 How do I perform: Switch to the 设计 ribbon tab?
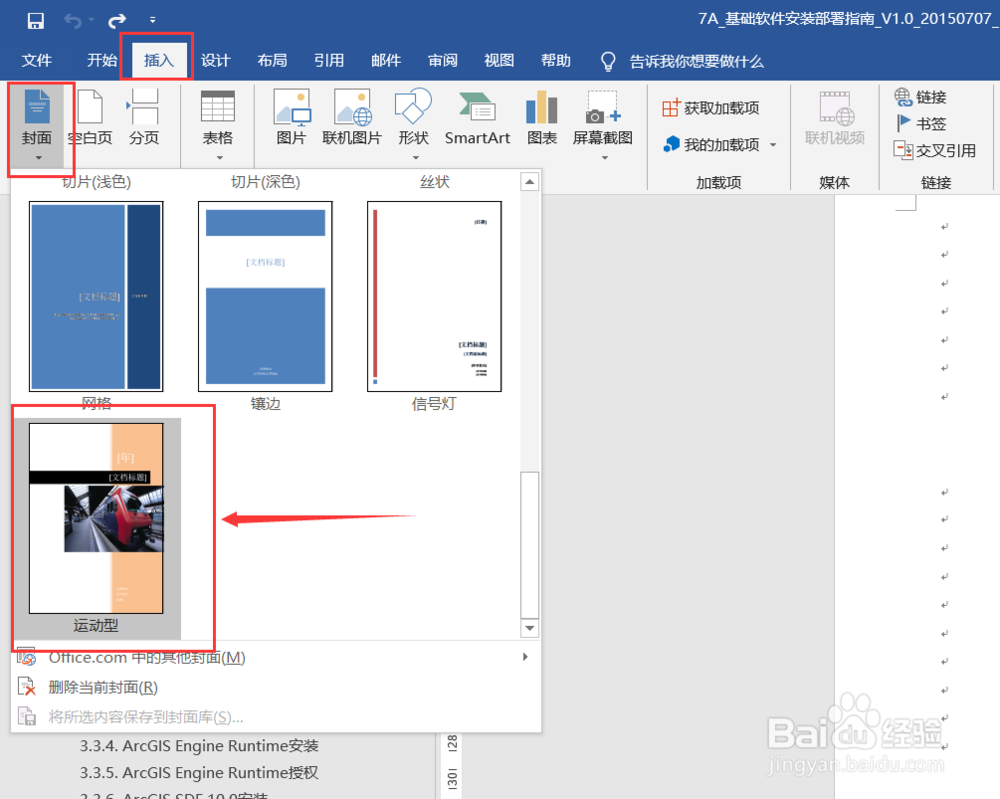[x=214, y=60]
